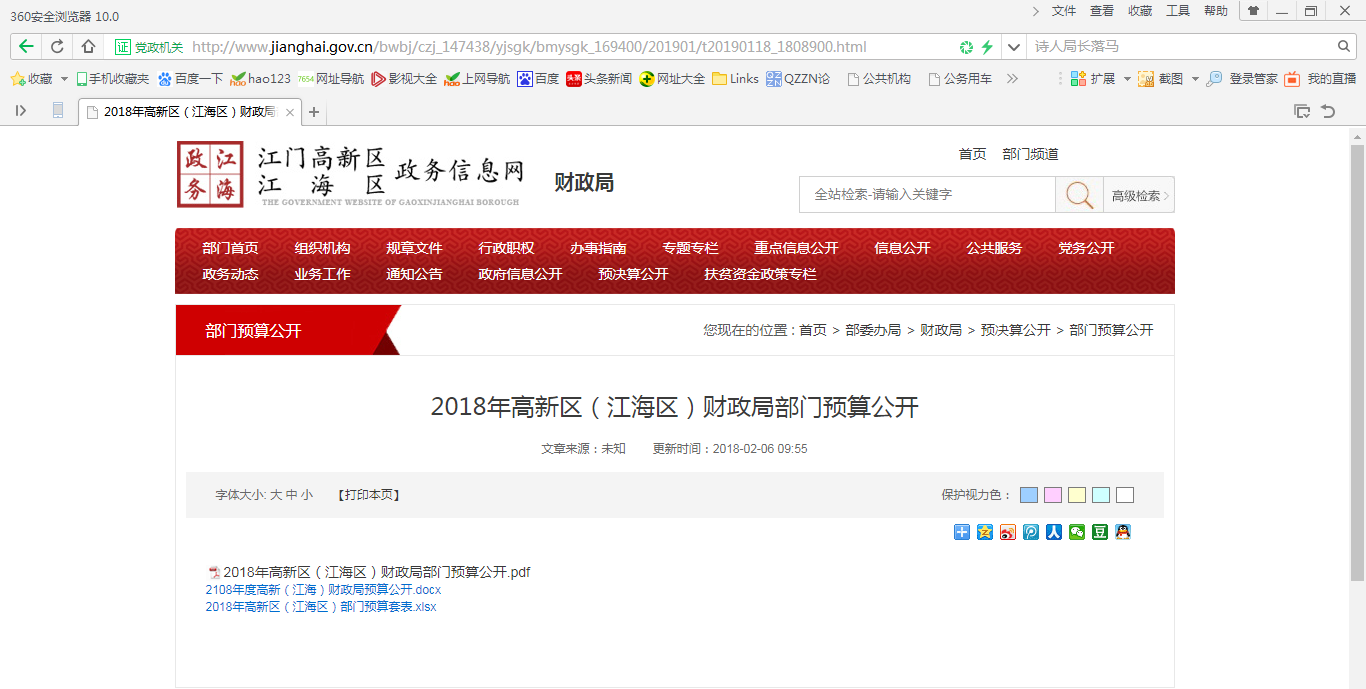The image size is (1366, 689).
Task: Open the 文件 menu
Action: (x=1064, y=11)
